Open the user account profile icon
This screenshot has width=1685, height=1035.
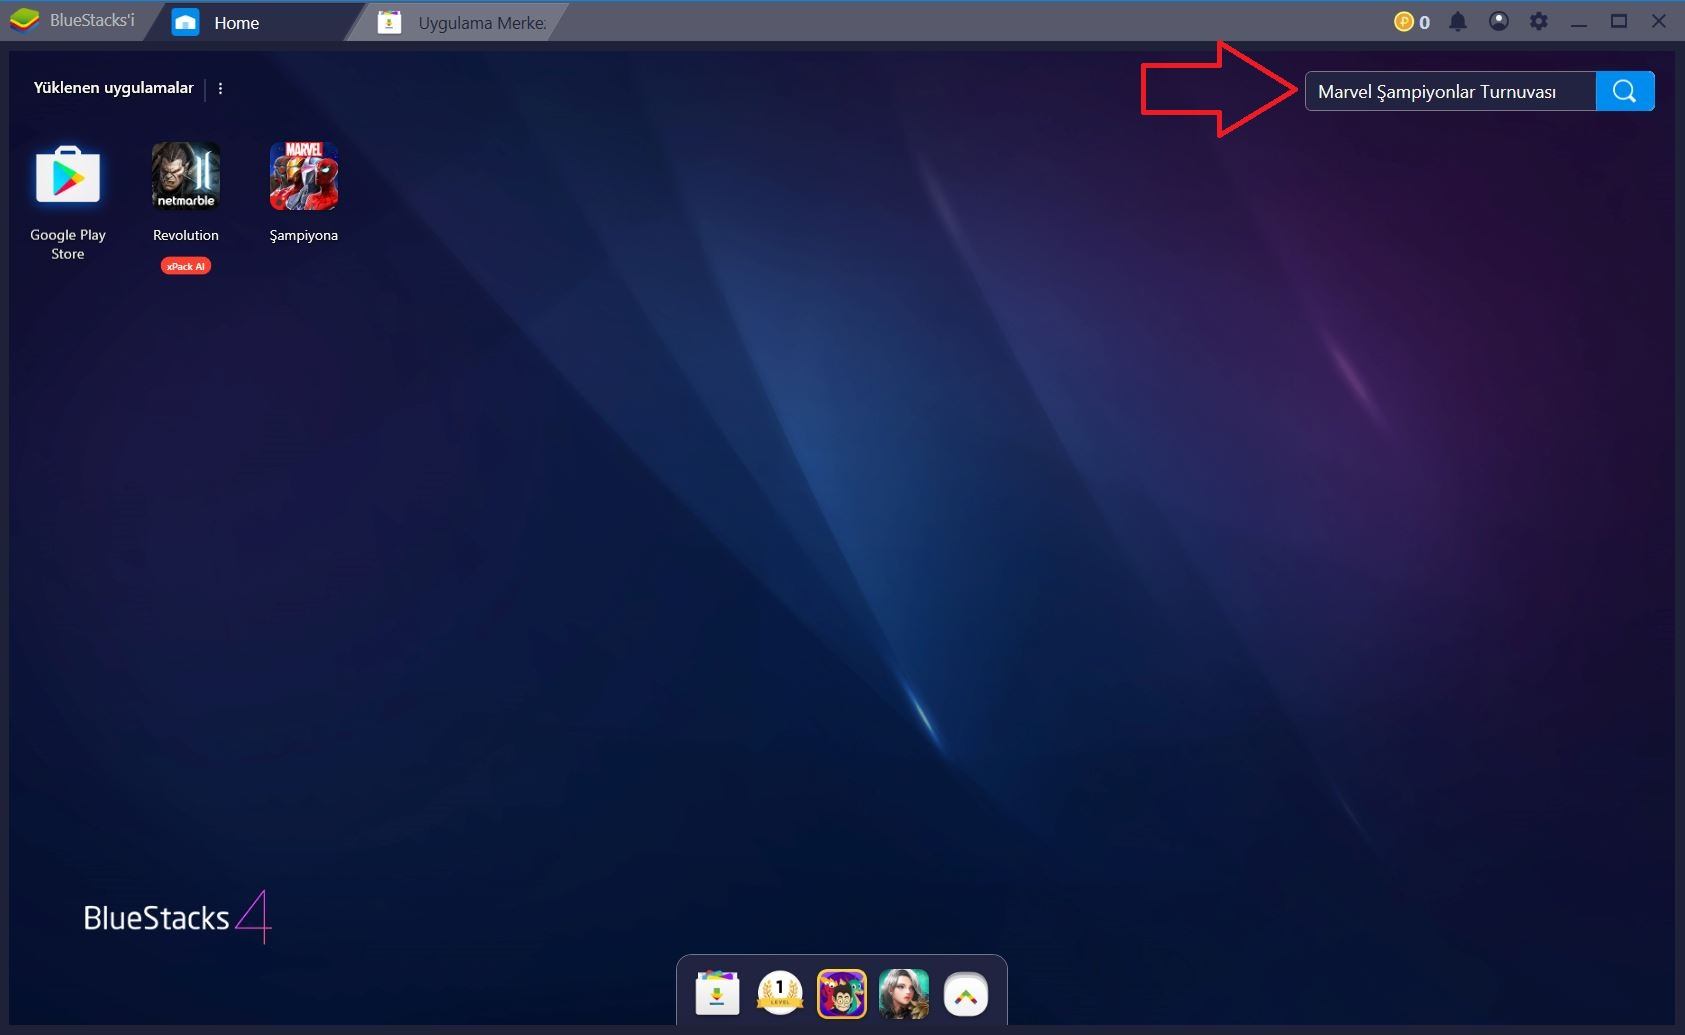(x=1498, y=21)
